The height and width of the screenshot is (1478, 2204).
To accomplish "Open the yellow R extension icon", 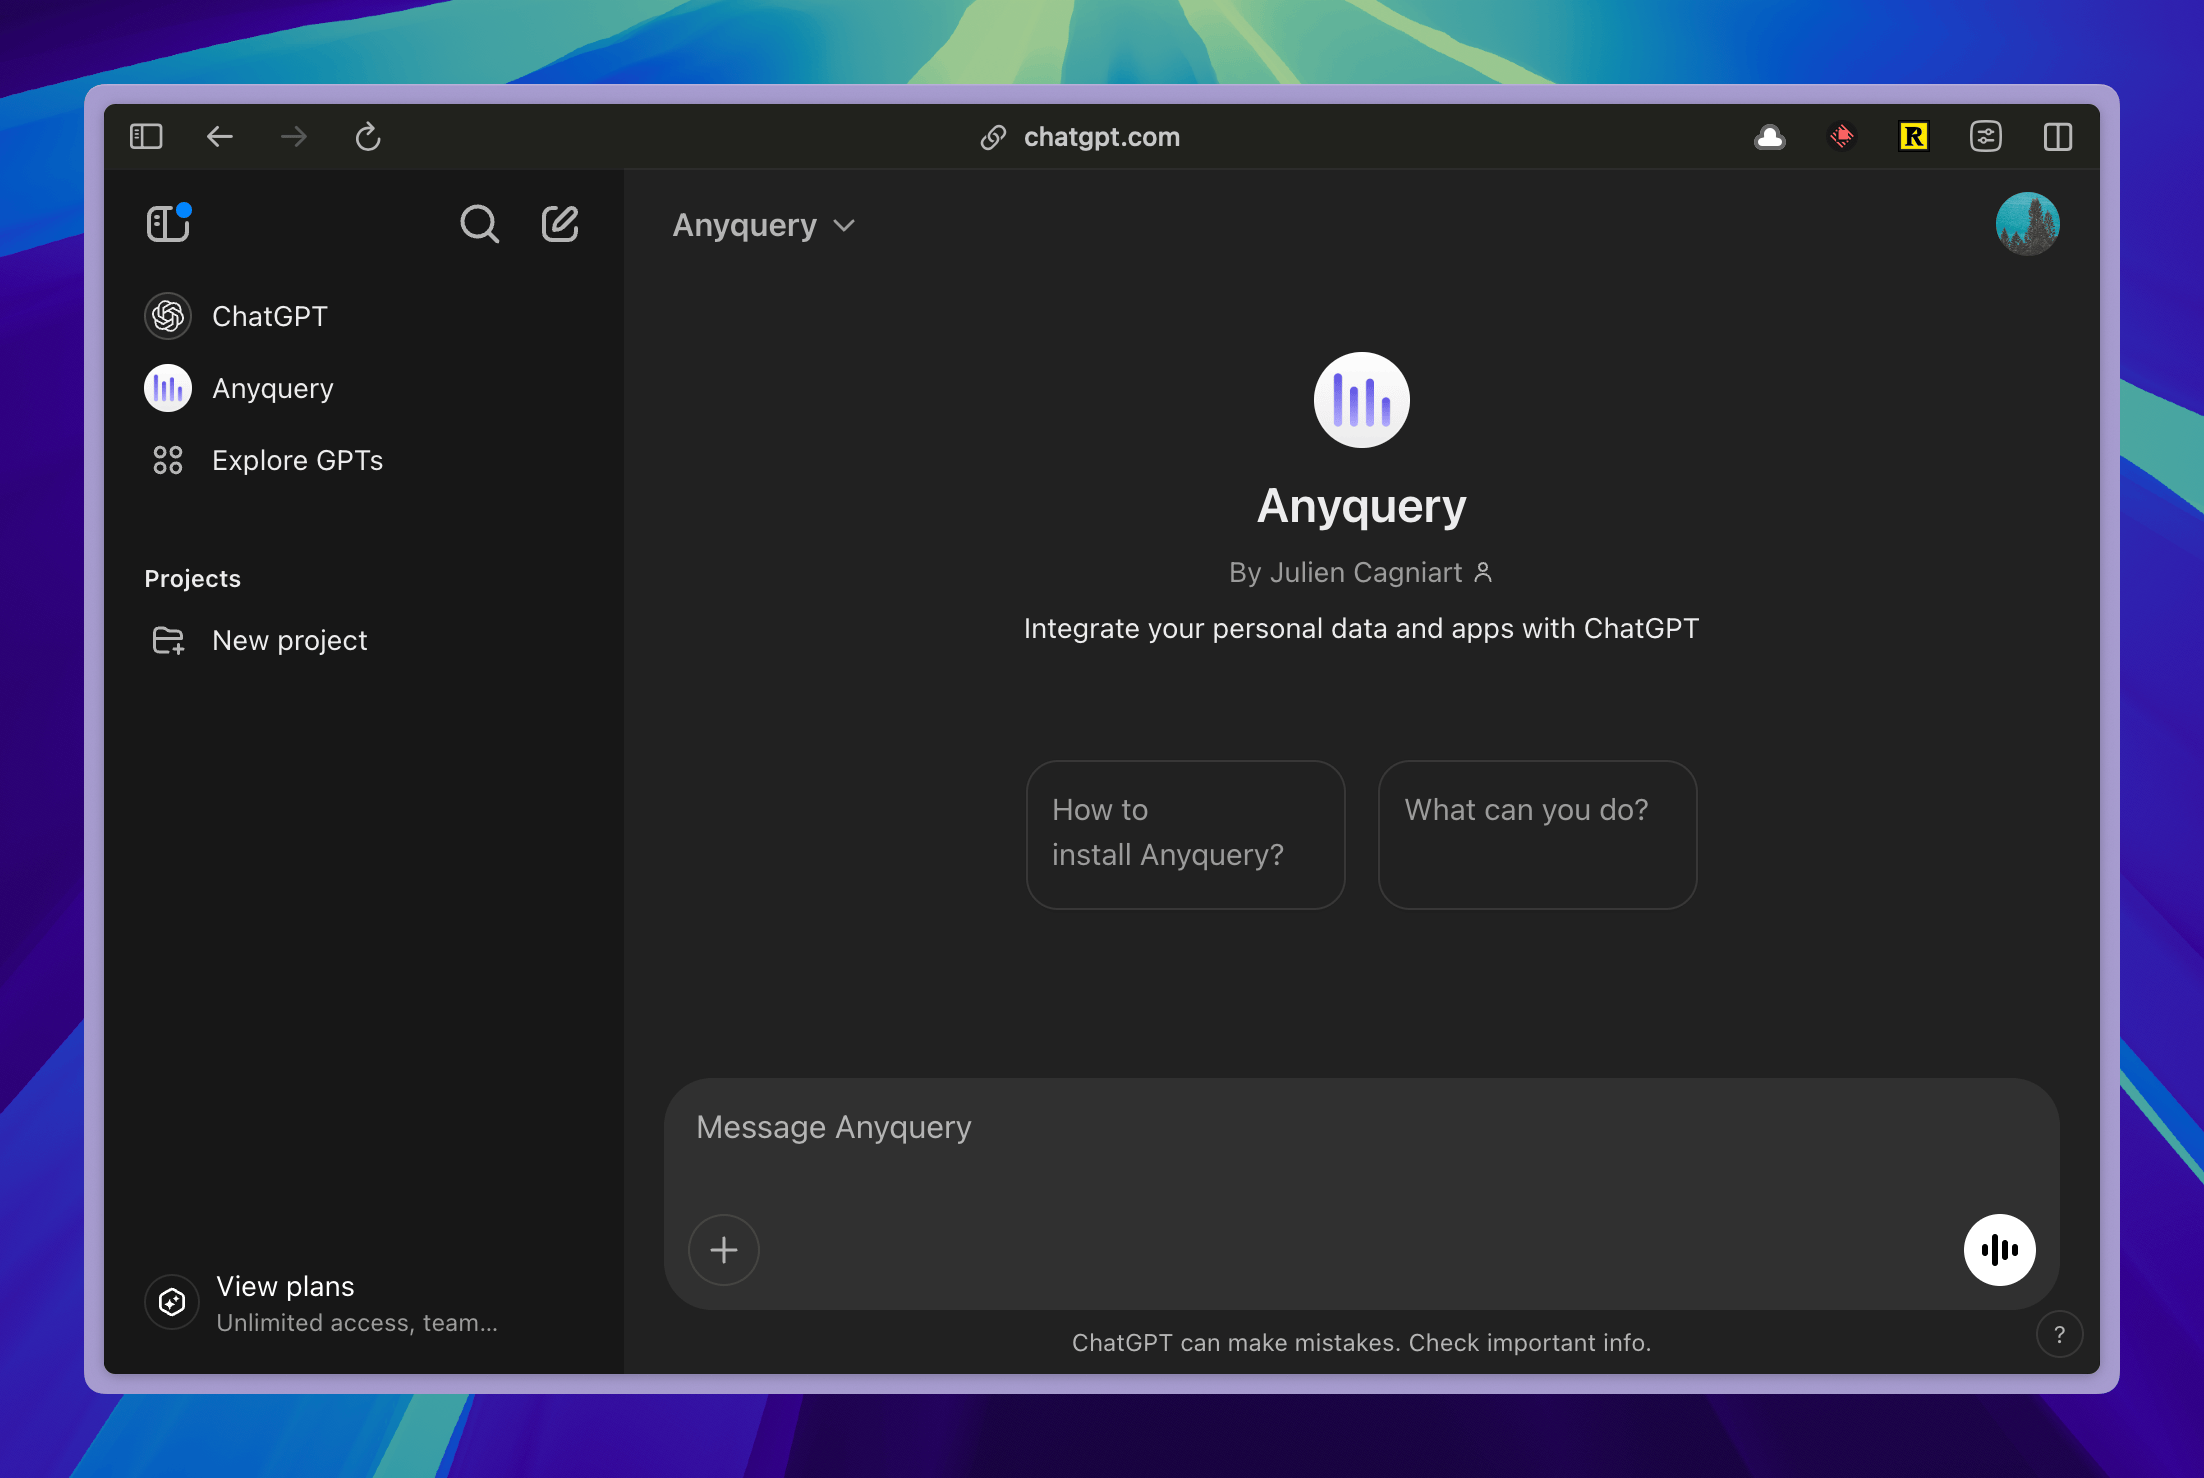I will [1914, 136].
